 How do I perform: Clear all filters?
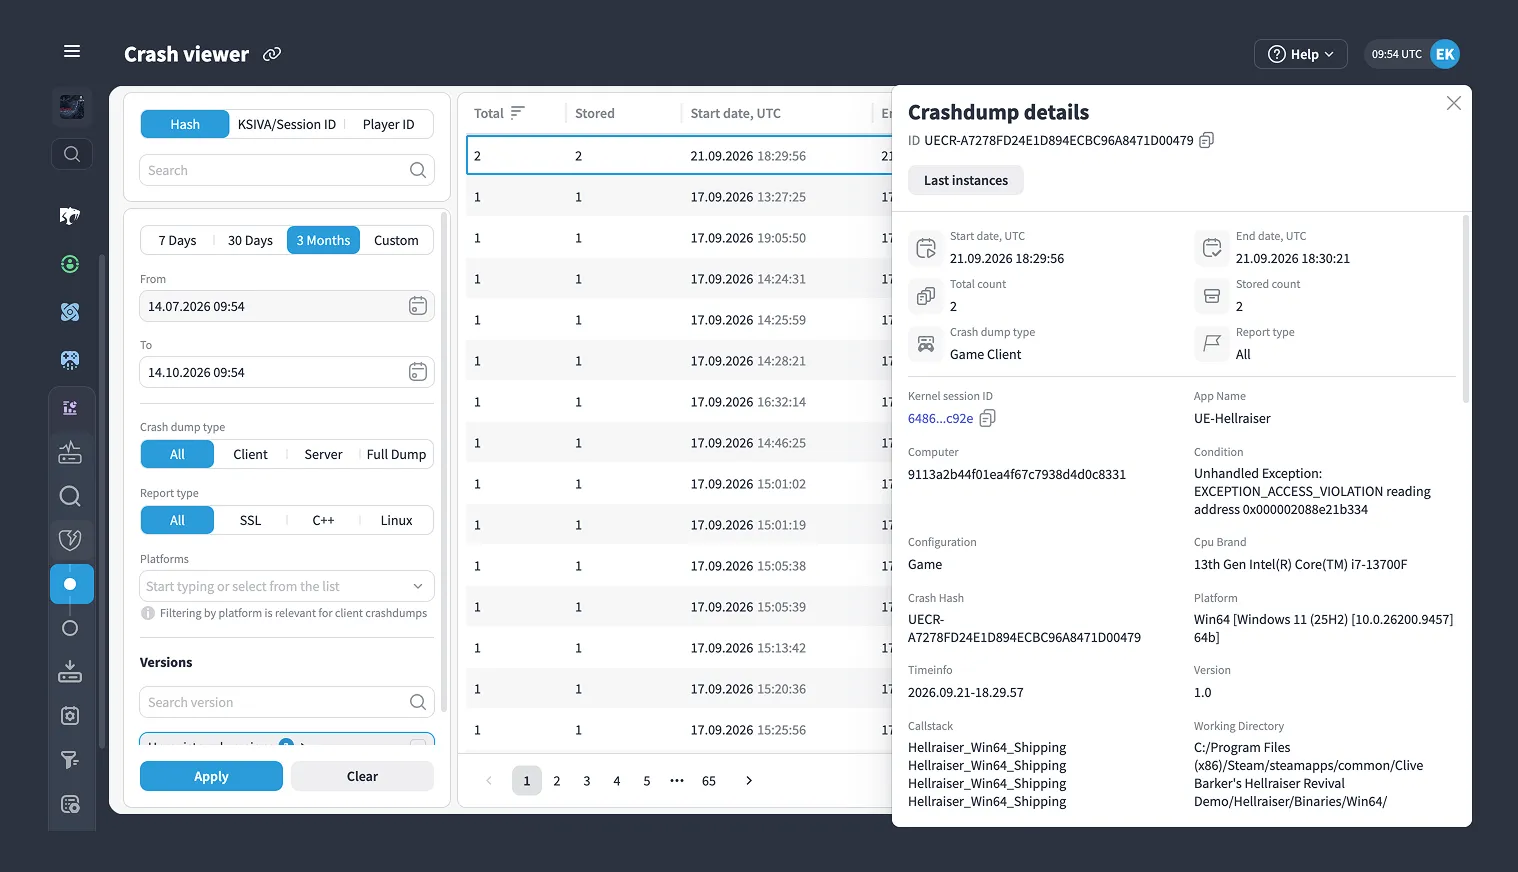tap(362, 776)
